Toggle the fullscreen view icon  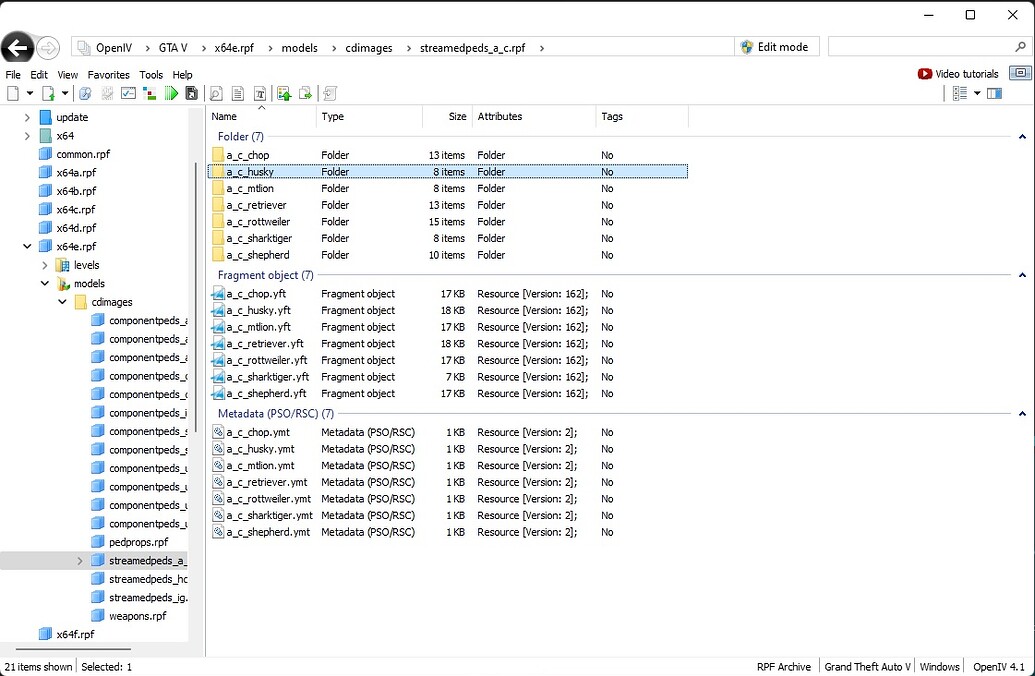click(x=1019, y=73)
